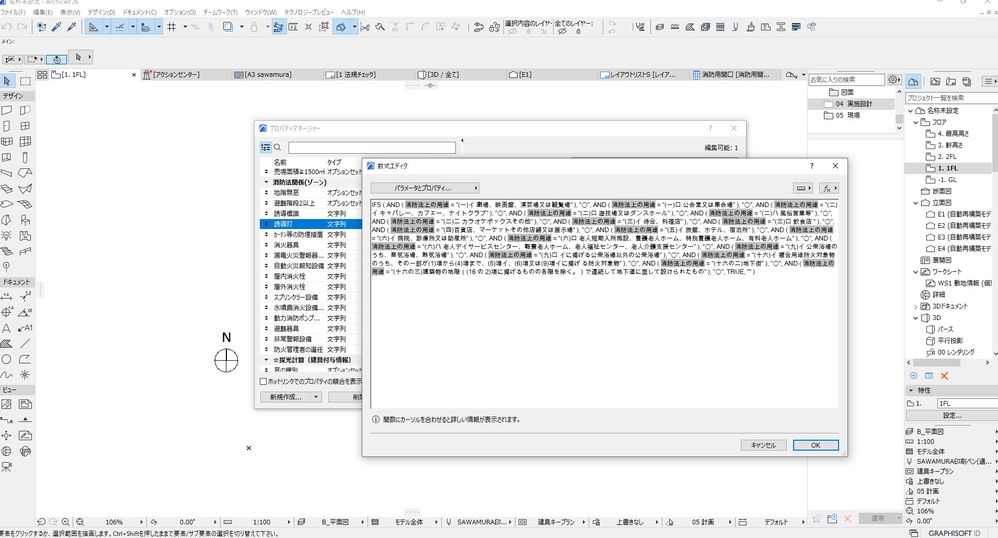Open the View Map icon in Navigator
Viewport: 998px width, 538px height.
(x=934, y=81)
